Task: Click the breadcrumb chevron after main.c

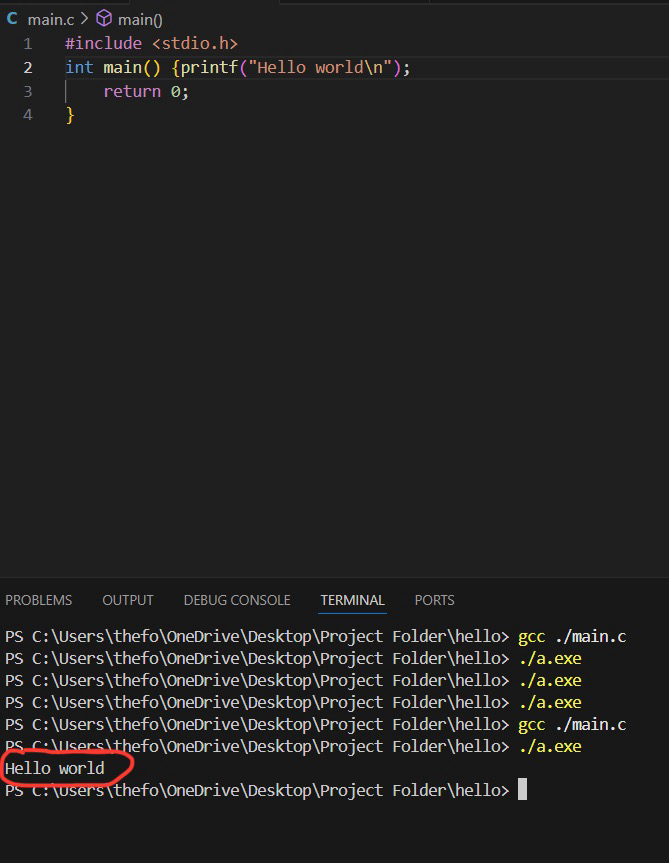Action: 83,19
